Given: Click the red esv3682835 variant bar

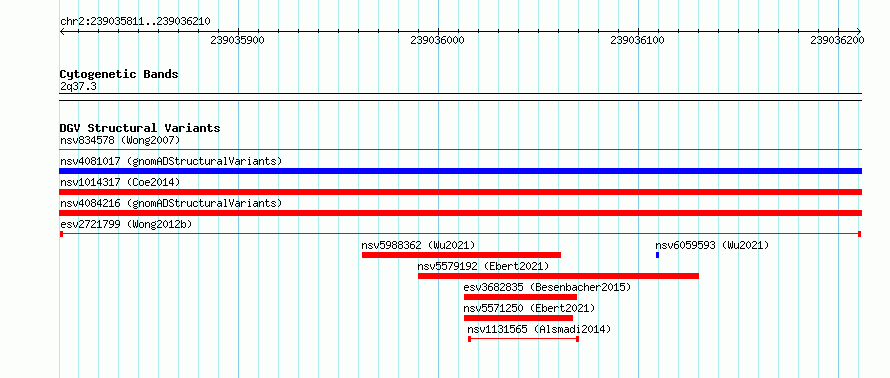Looking at the screenshot, I should 520,297.
